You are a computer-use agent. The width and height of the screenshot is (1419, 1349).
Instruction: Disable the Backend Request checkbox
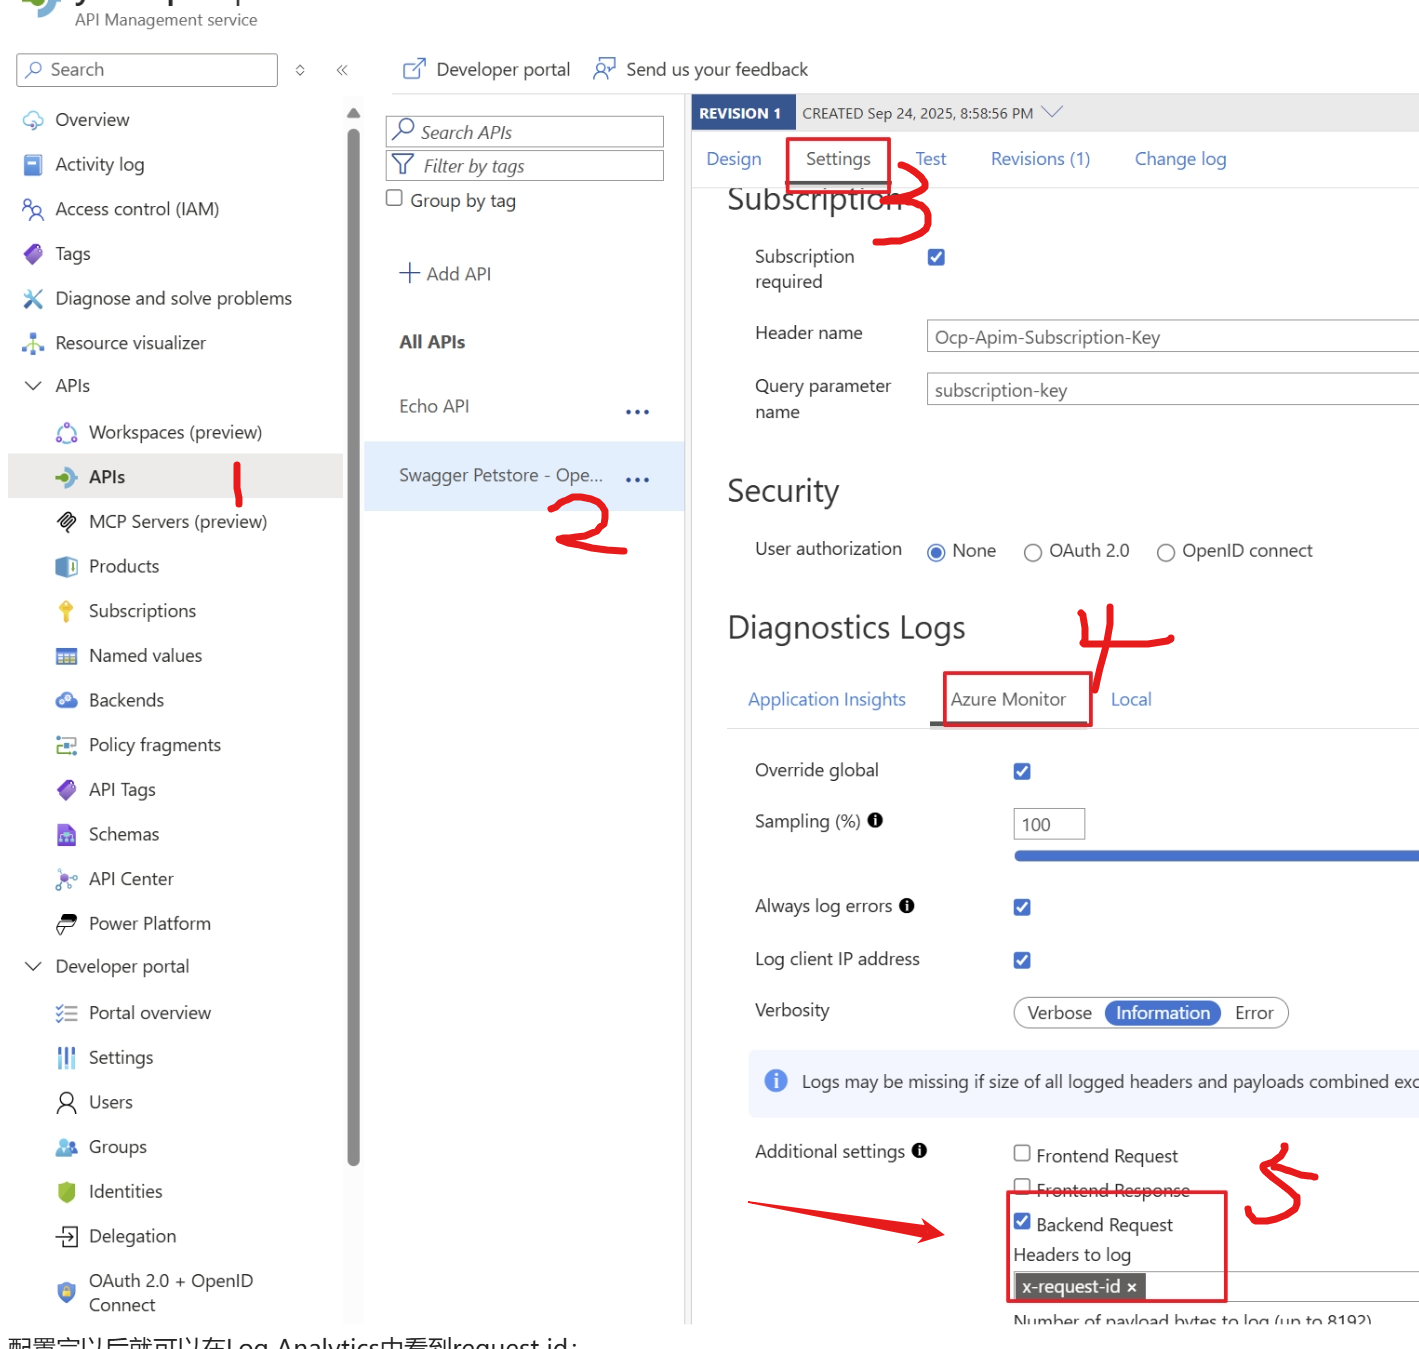[x=1022, y=1221]
